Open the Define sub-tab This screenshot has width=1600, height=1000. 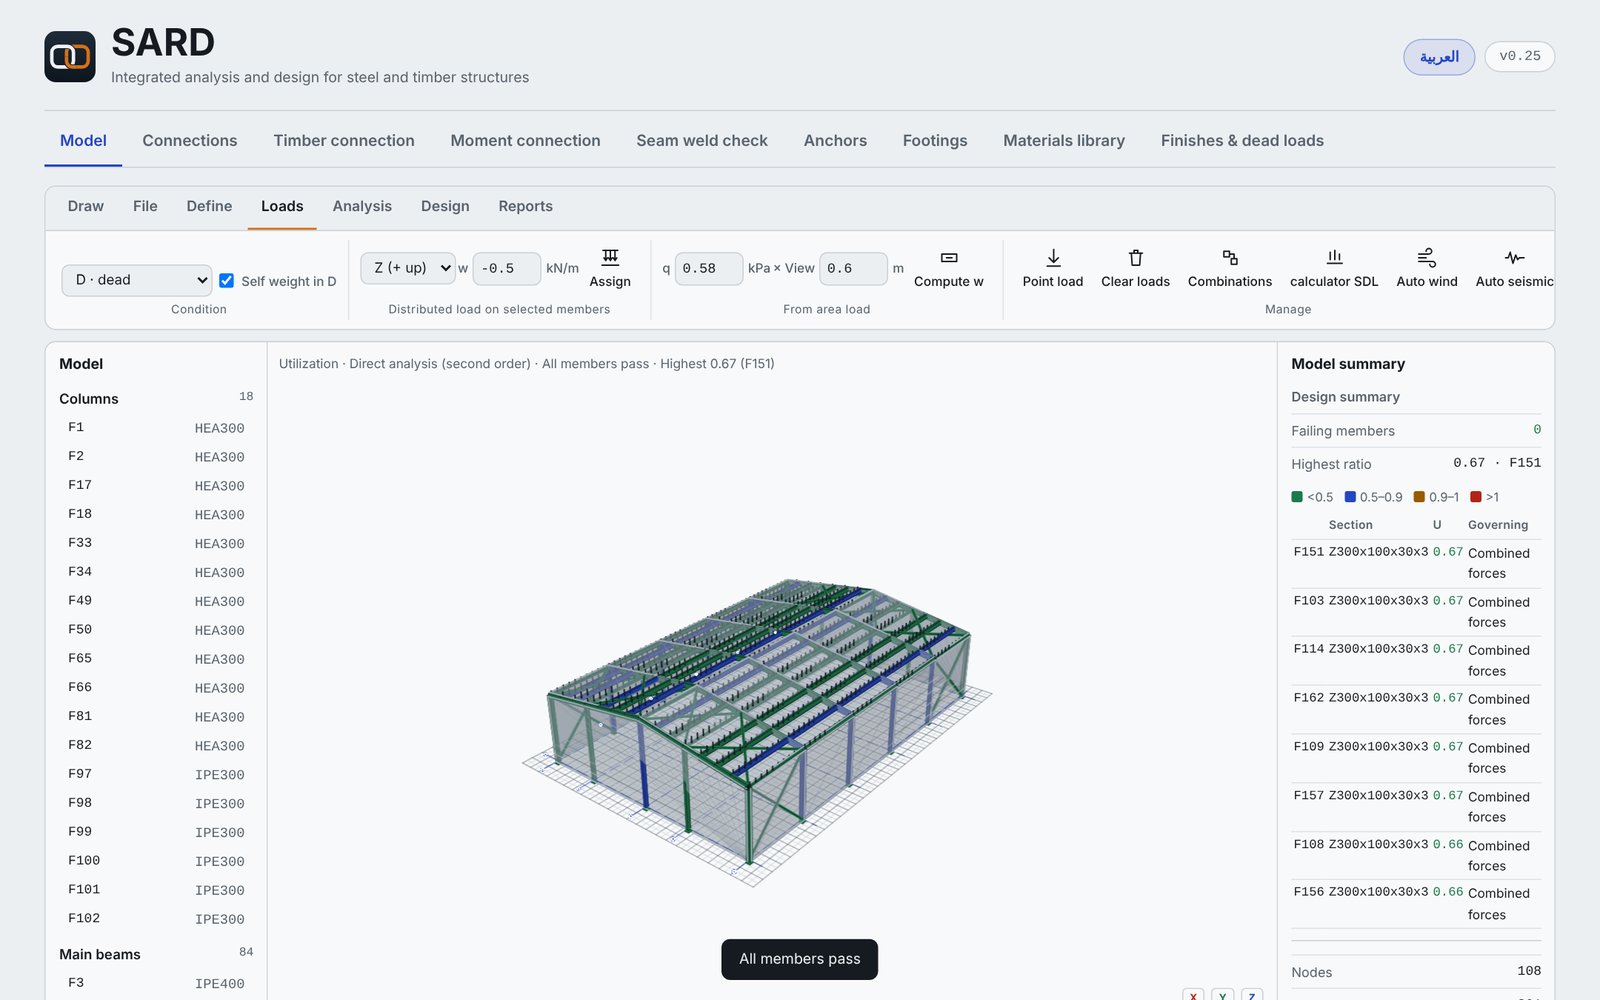[x=209, y=206]
